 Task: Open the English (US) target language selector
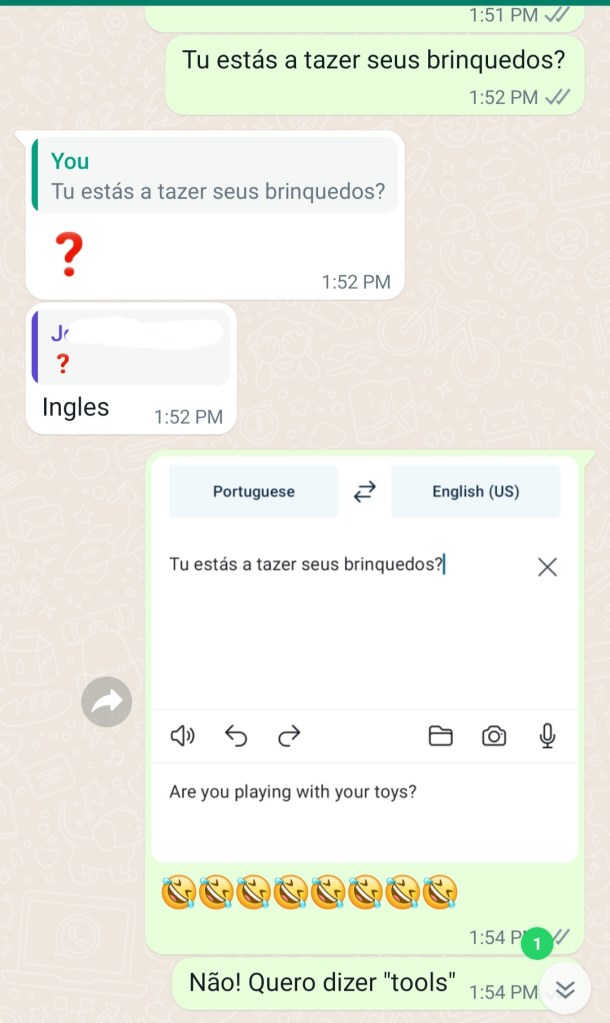point(476,491)
